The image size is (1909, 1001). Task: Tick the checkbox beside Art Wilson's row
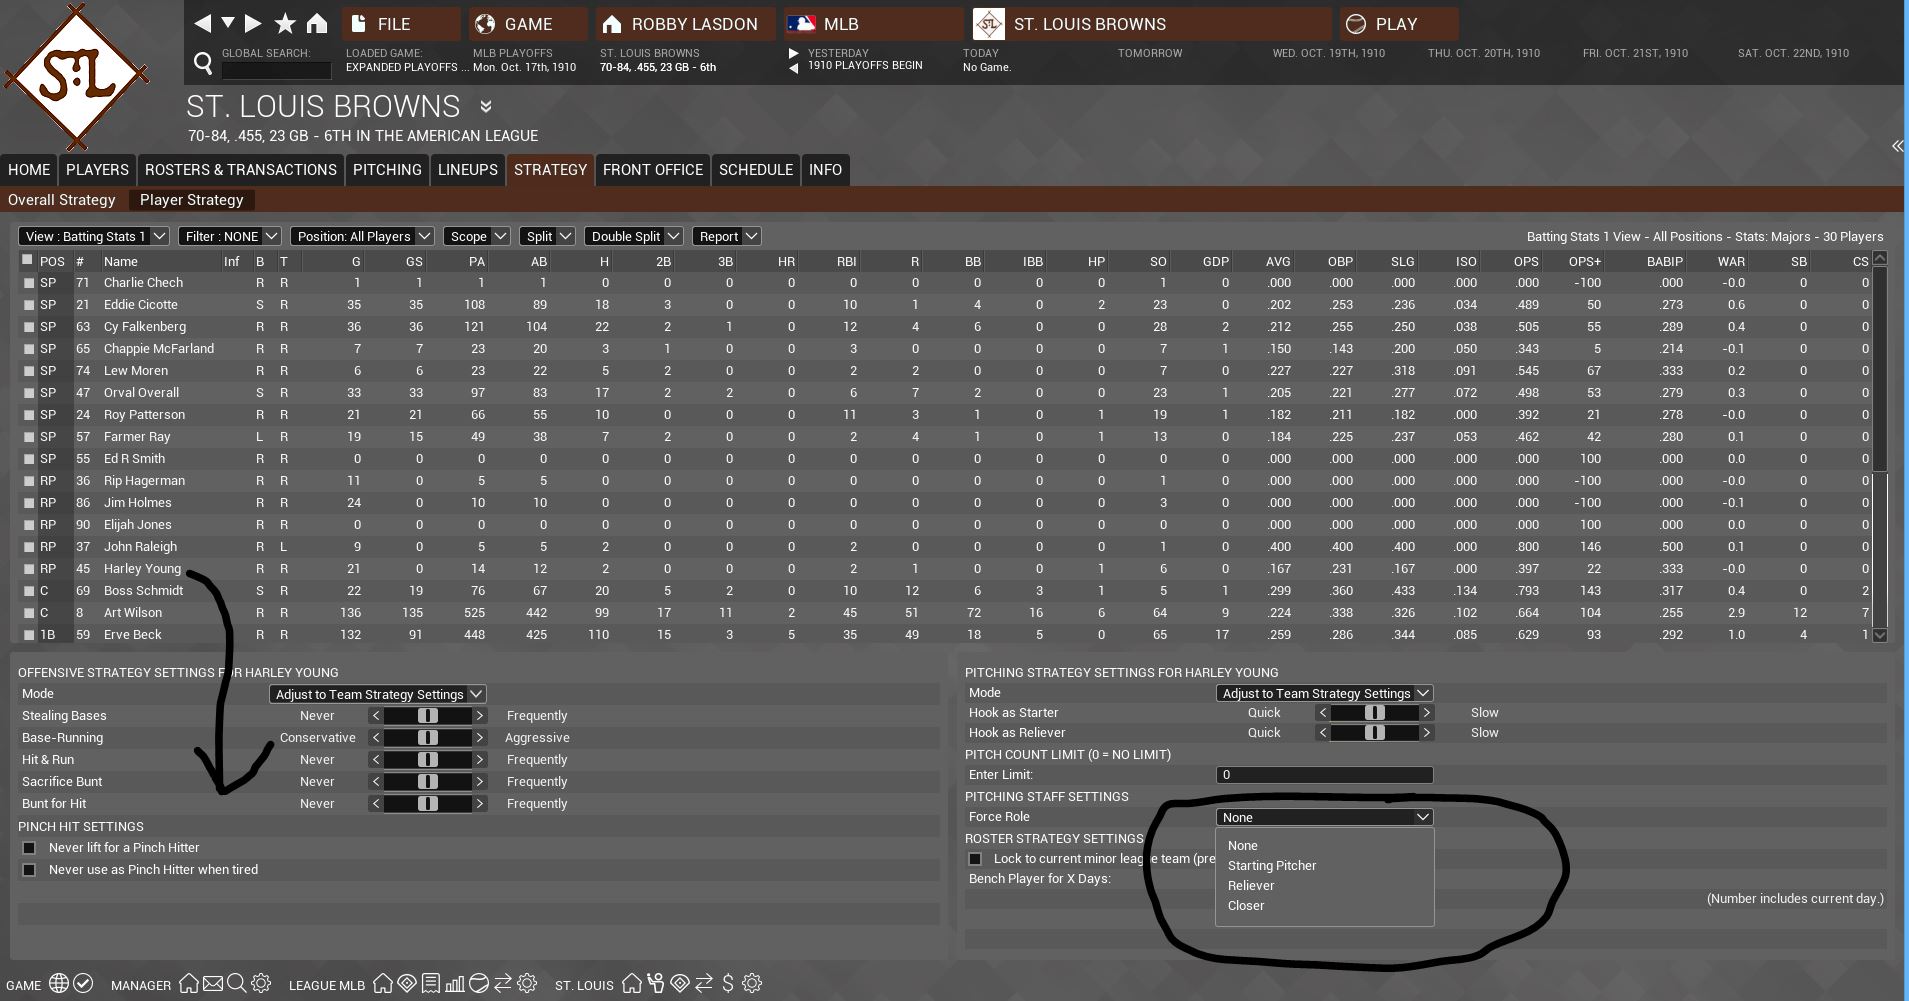(x=28, y=613)
